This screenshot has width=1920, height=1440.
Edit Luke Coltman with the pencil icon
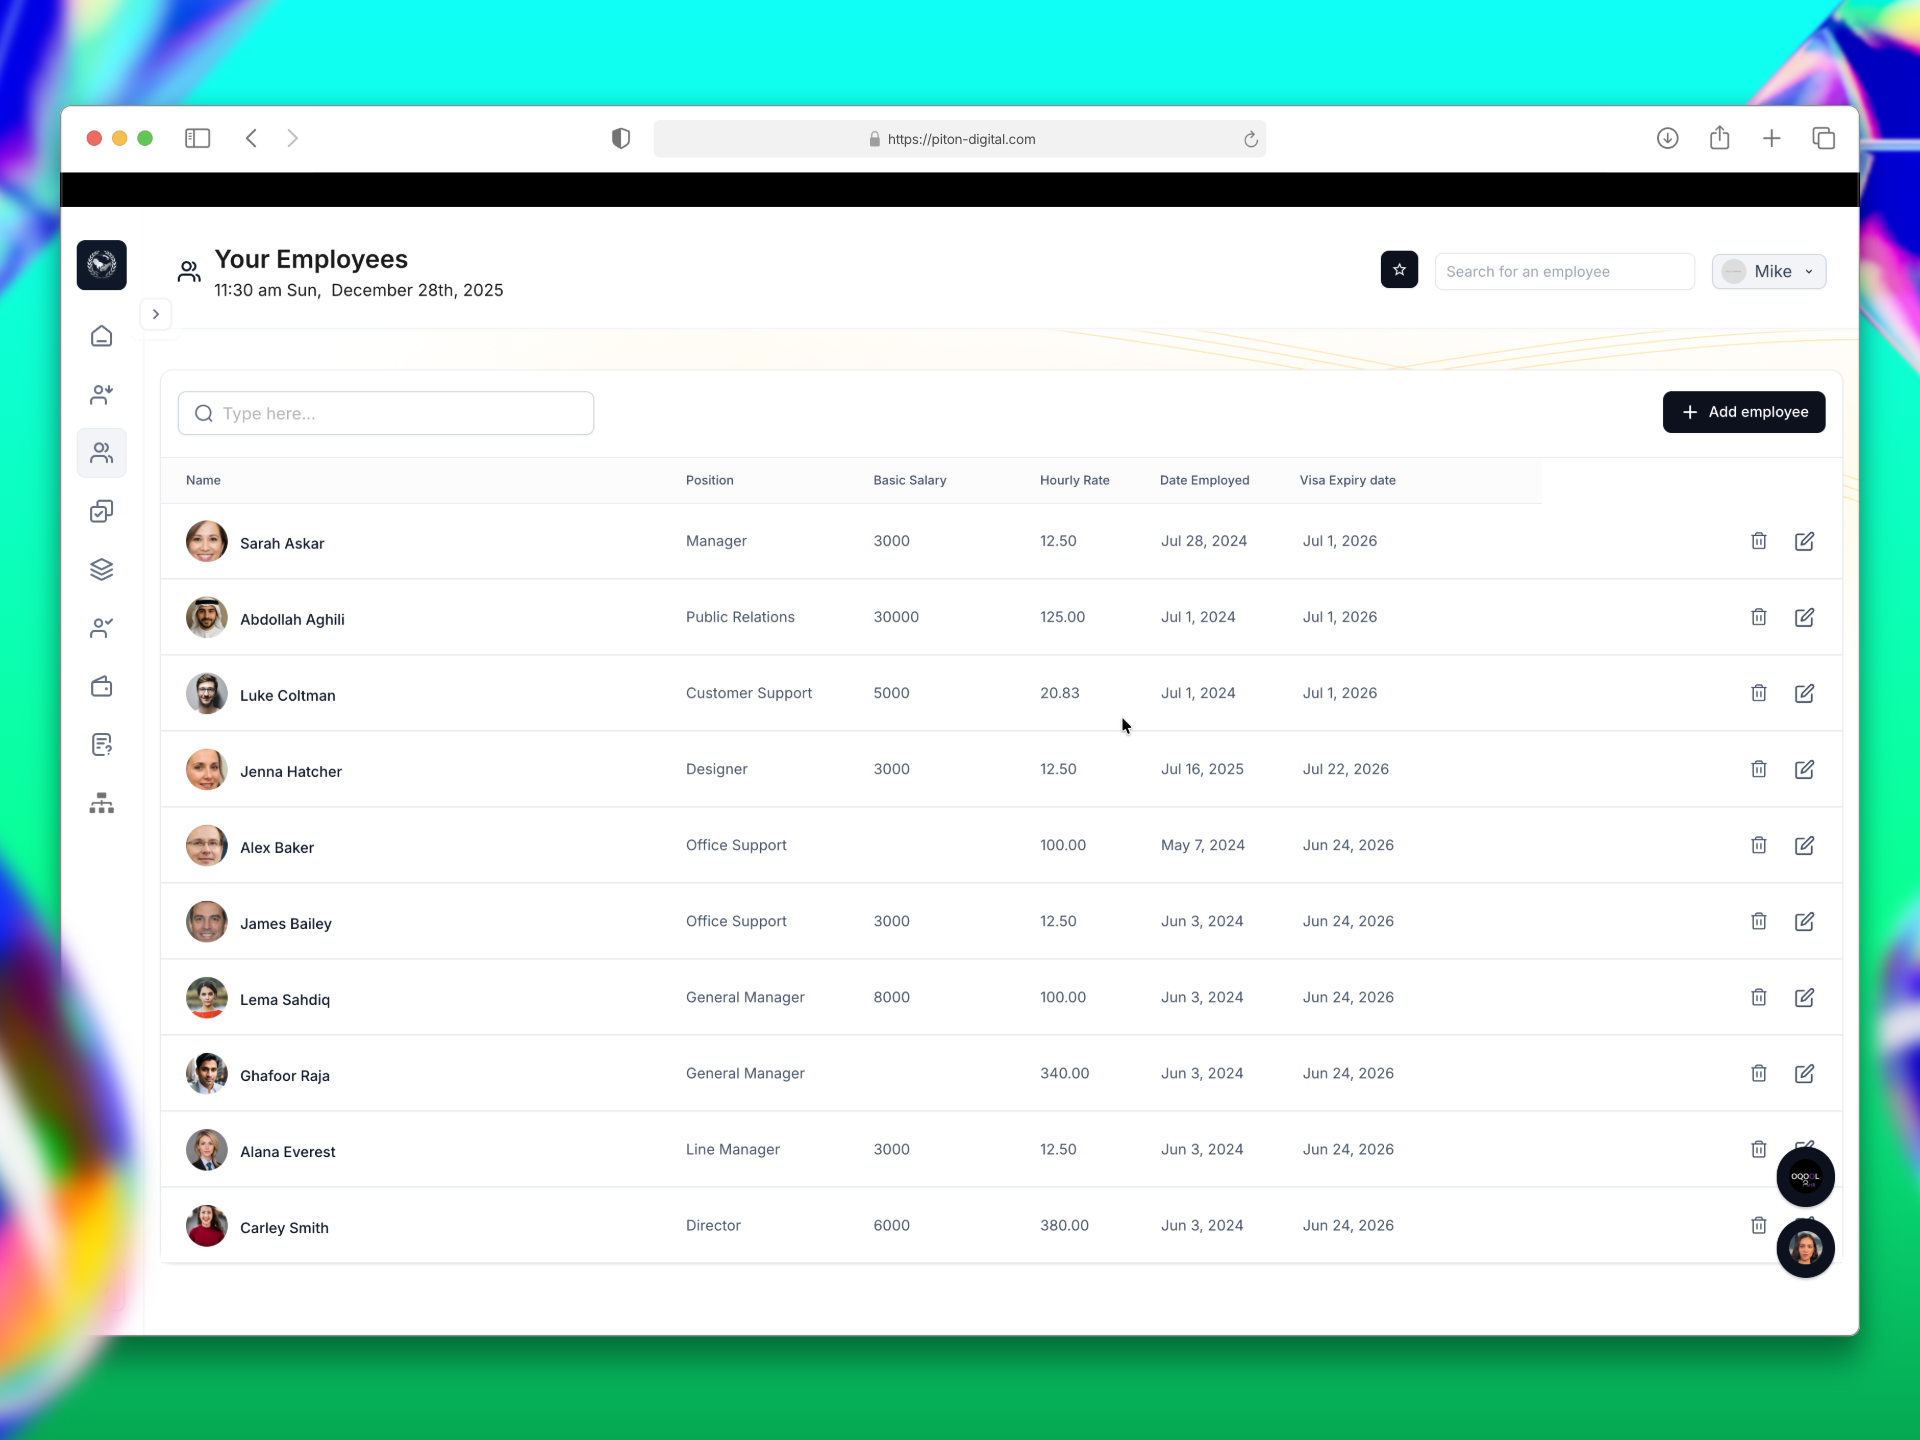(1805, 693)
